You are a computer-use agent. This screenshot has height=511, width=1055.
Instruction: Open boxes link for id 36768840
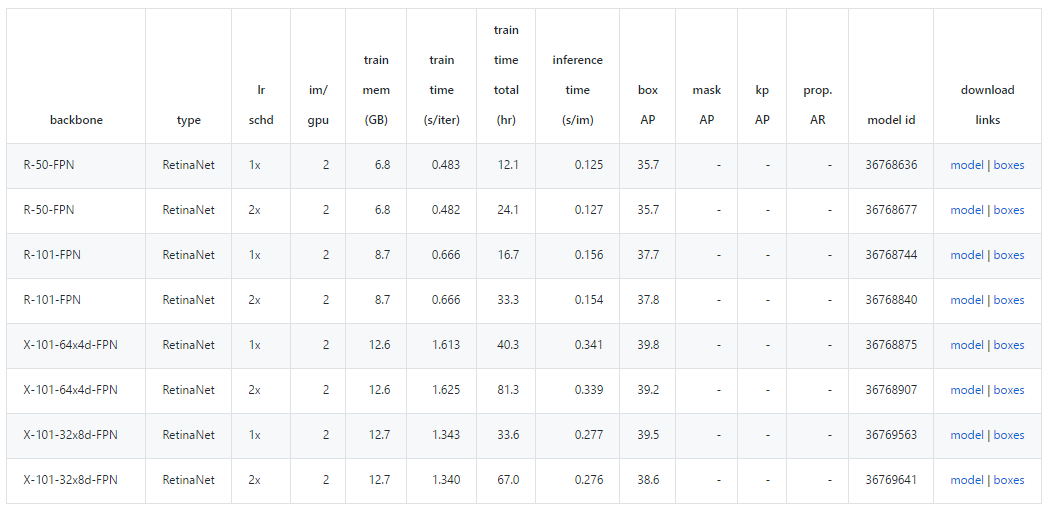[x=1008, y=300]
